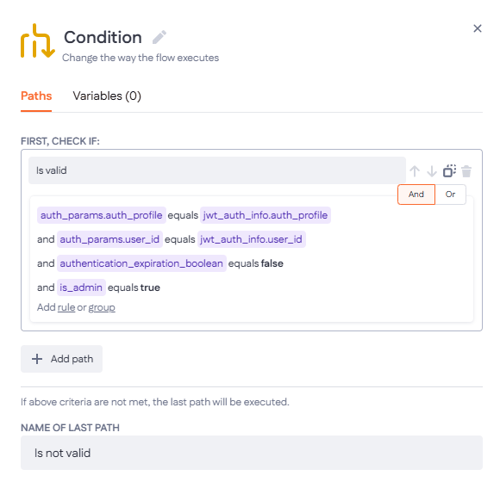
Task: Open the authentication_expiration_boolean rule
Action: pos(142,263)
